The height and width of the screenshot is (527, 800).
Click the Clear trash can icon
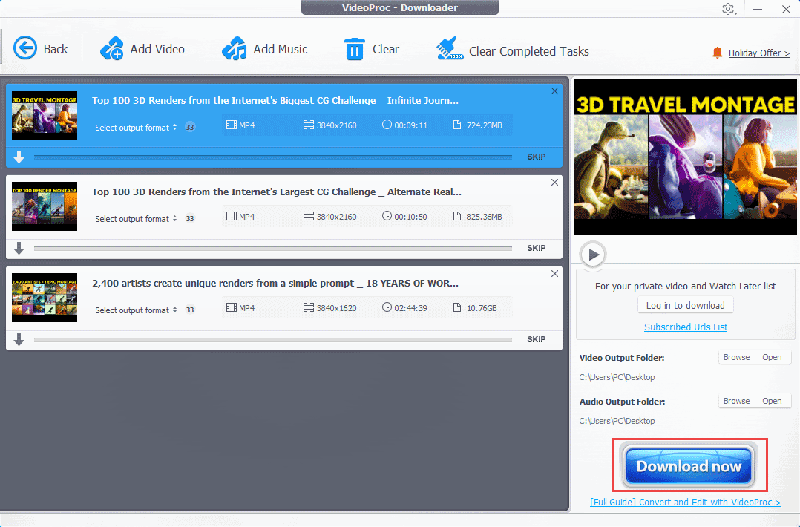pos(355,49)
